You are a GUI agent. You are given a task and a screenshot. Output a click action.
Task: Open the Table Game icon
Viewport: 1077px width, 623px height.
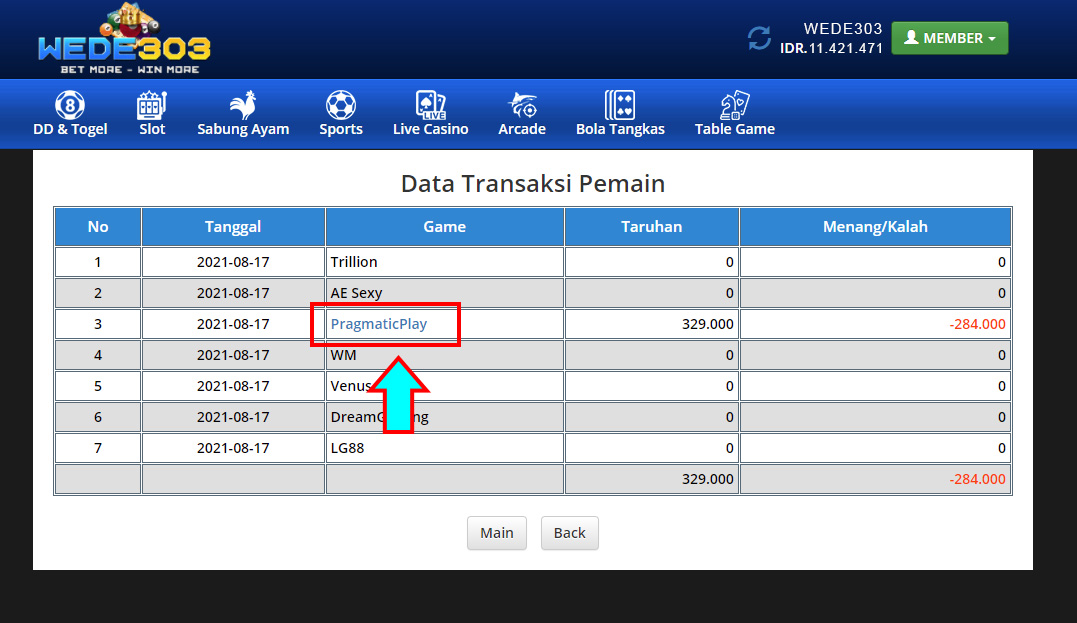point(735,105)
